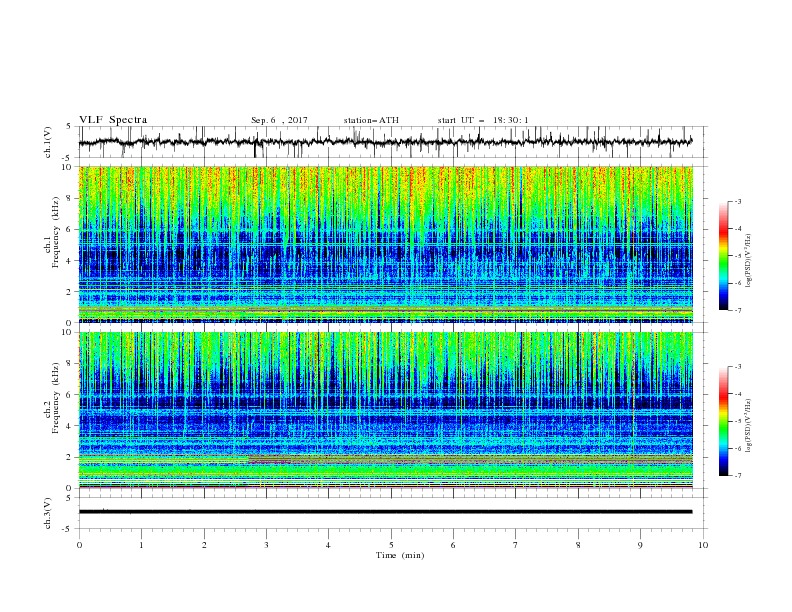This screenshot has width=792, height=612.
Task: Click the time axis tick label "4"
Action: [328, 545]
